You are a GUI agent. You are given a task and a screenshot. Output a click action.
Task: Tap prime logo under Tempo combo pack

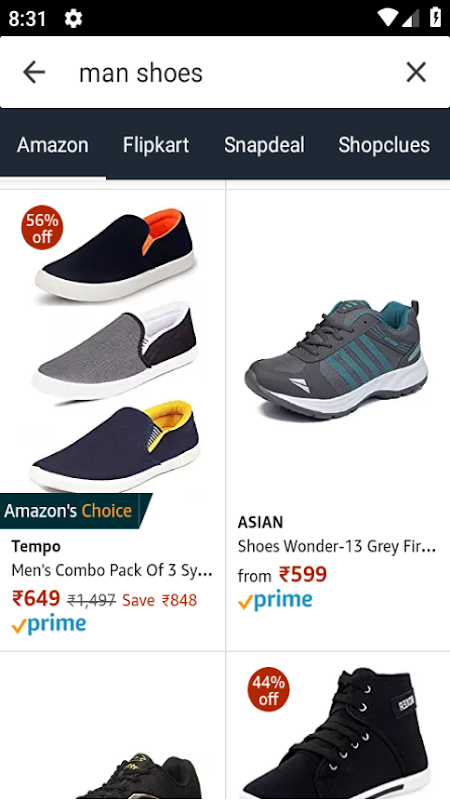tap(49, 624)
